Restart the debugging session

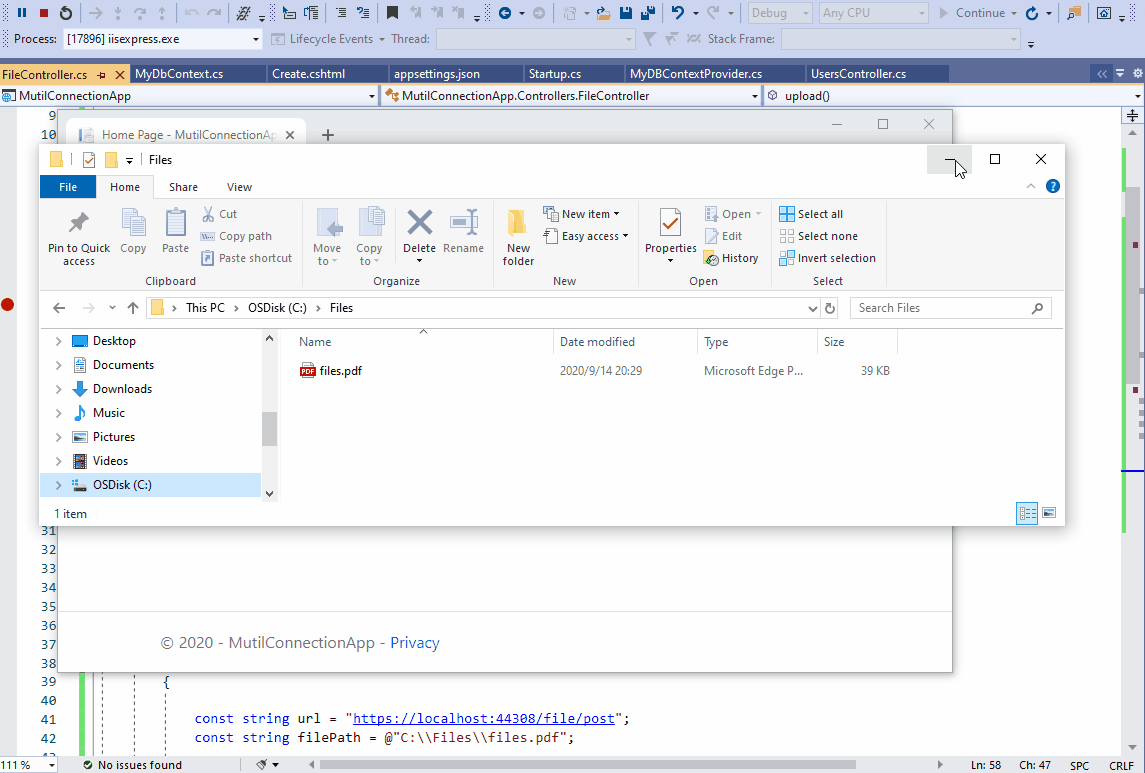click(66, 12)
